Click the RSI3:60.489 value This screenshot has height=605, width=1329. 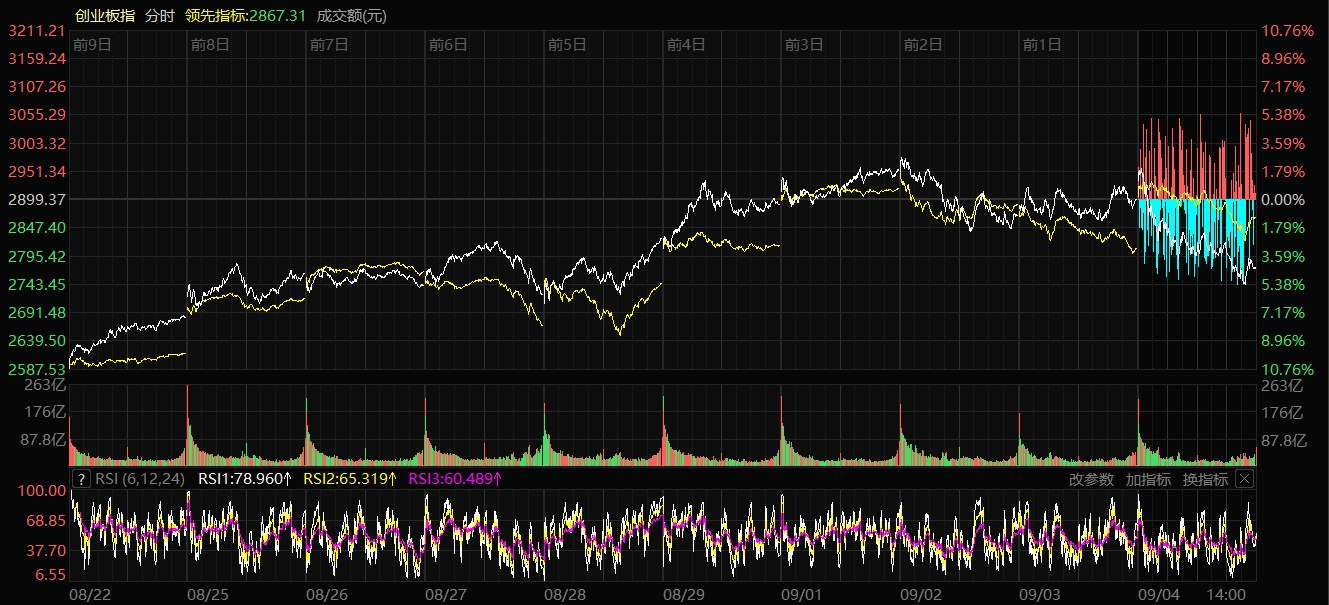455,479
